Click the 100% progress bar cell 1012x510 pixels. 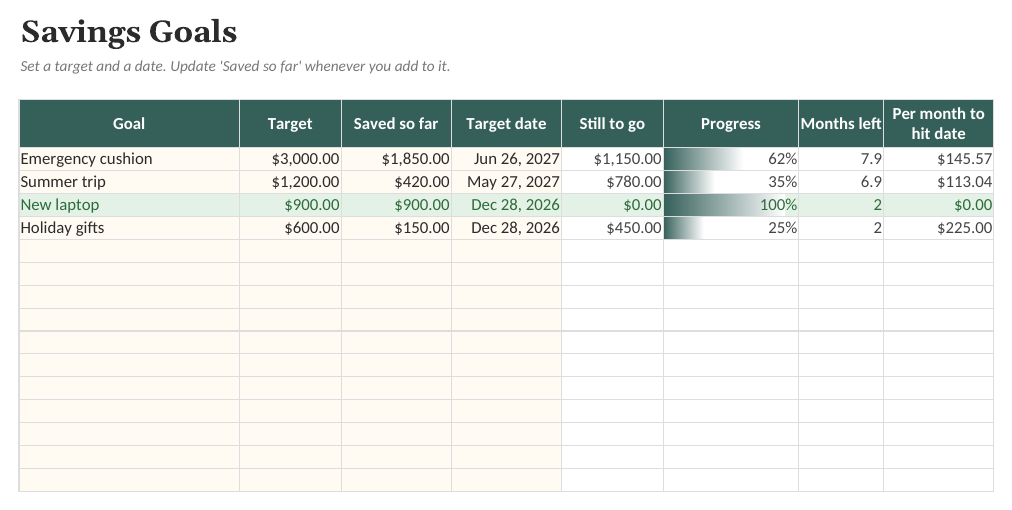(x=731, y=205)
